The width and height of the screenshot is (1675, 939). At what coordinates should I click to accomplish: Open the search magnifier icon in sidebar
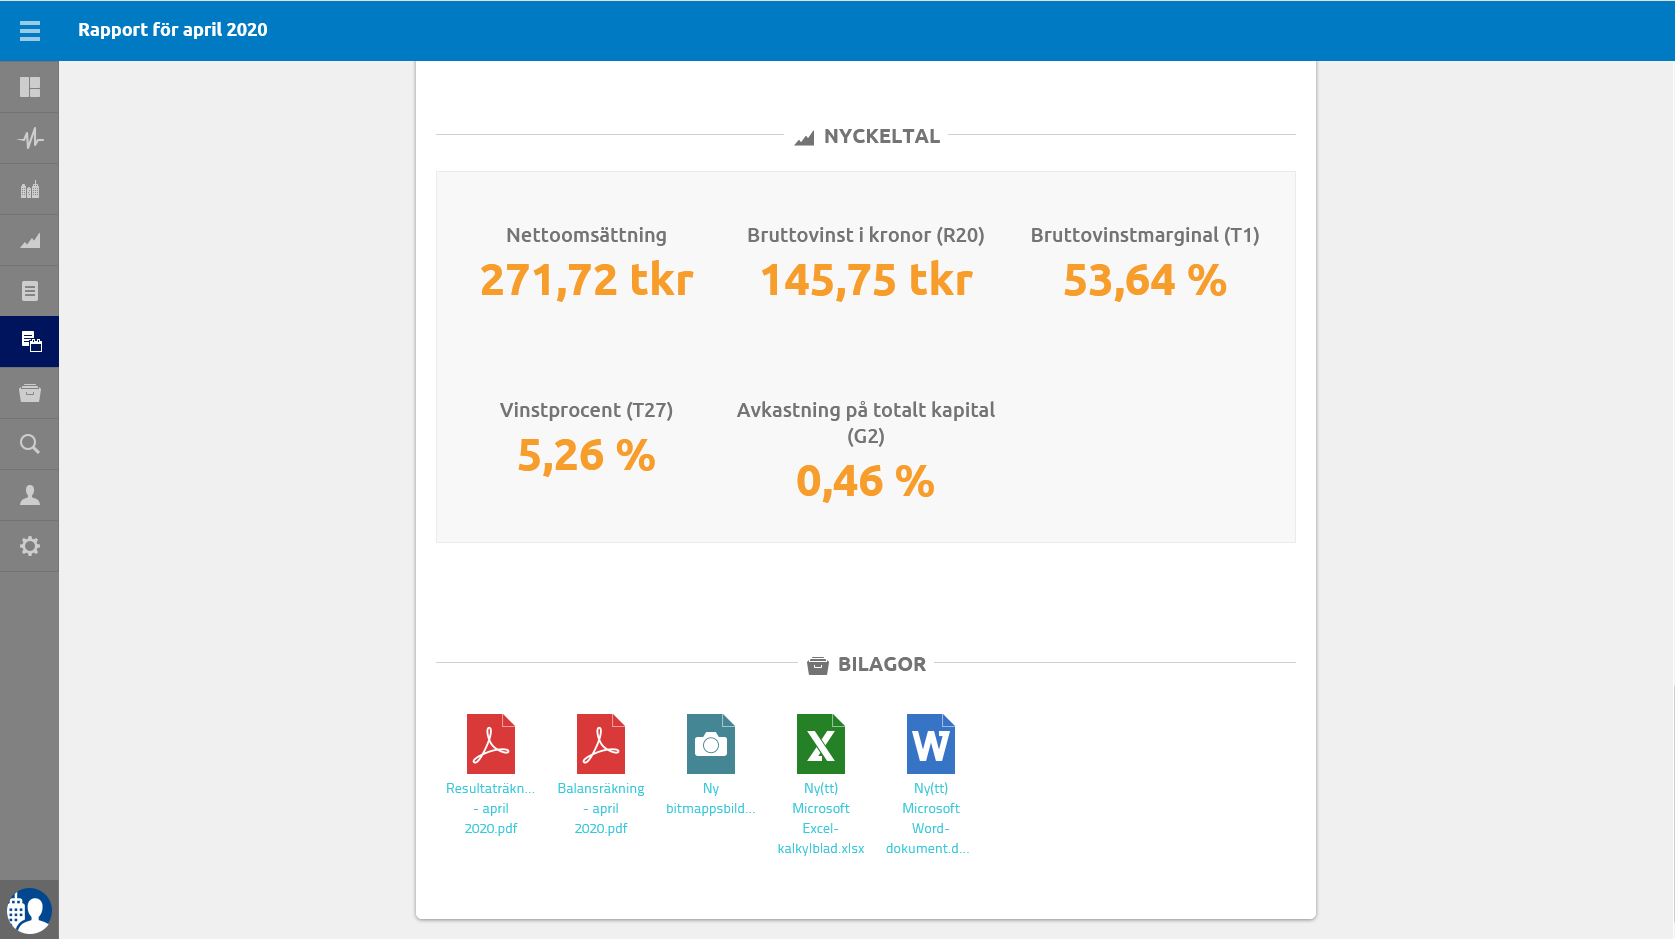point(30,444)
